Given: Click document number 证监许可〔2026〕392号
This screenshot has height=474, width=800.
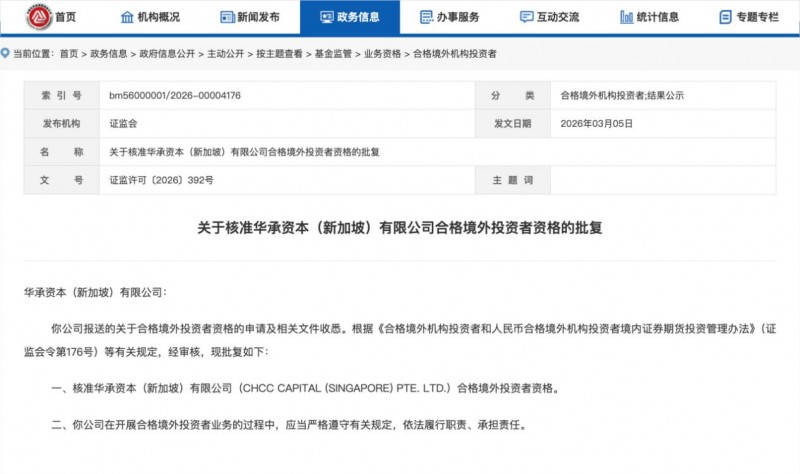Looking at the screenshot, I should 161,180.
